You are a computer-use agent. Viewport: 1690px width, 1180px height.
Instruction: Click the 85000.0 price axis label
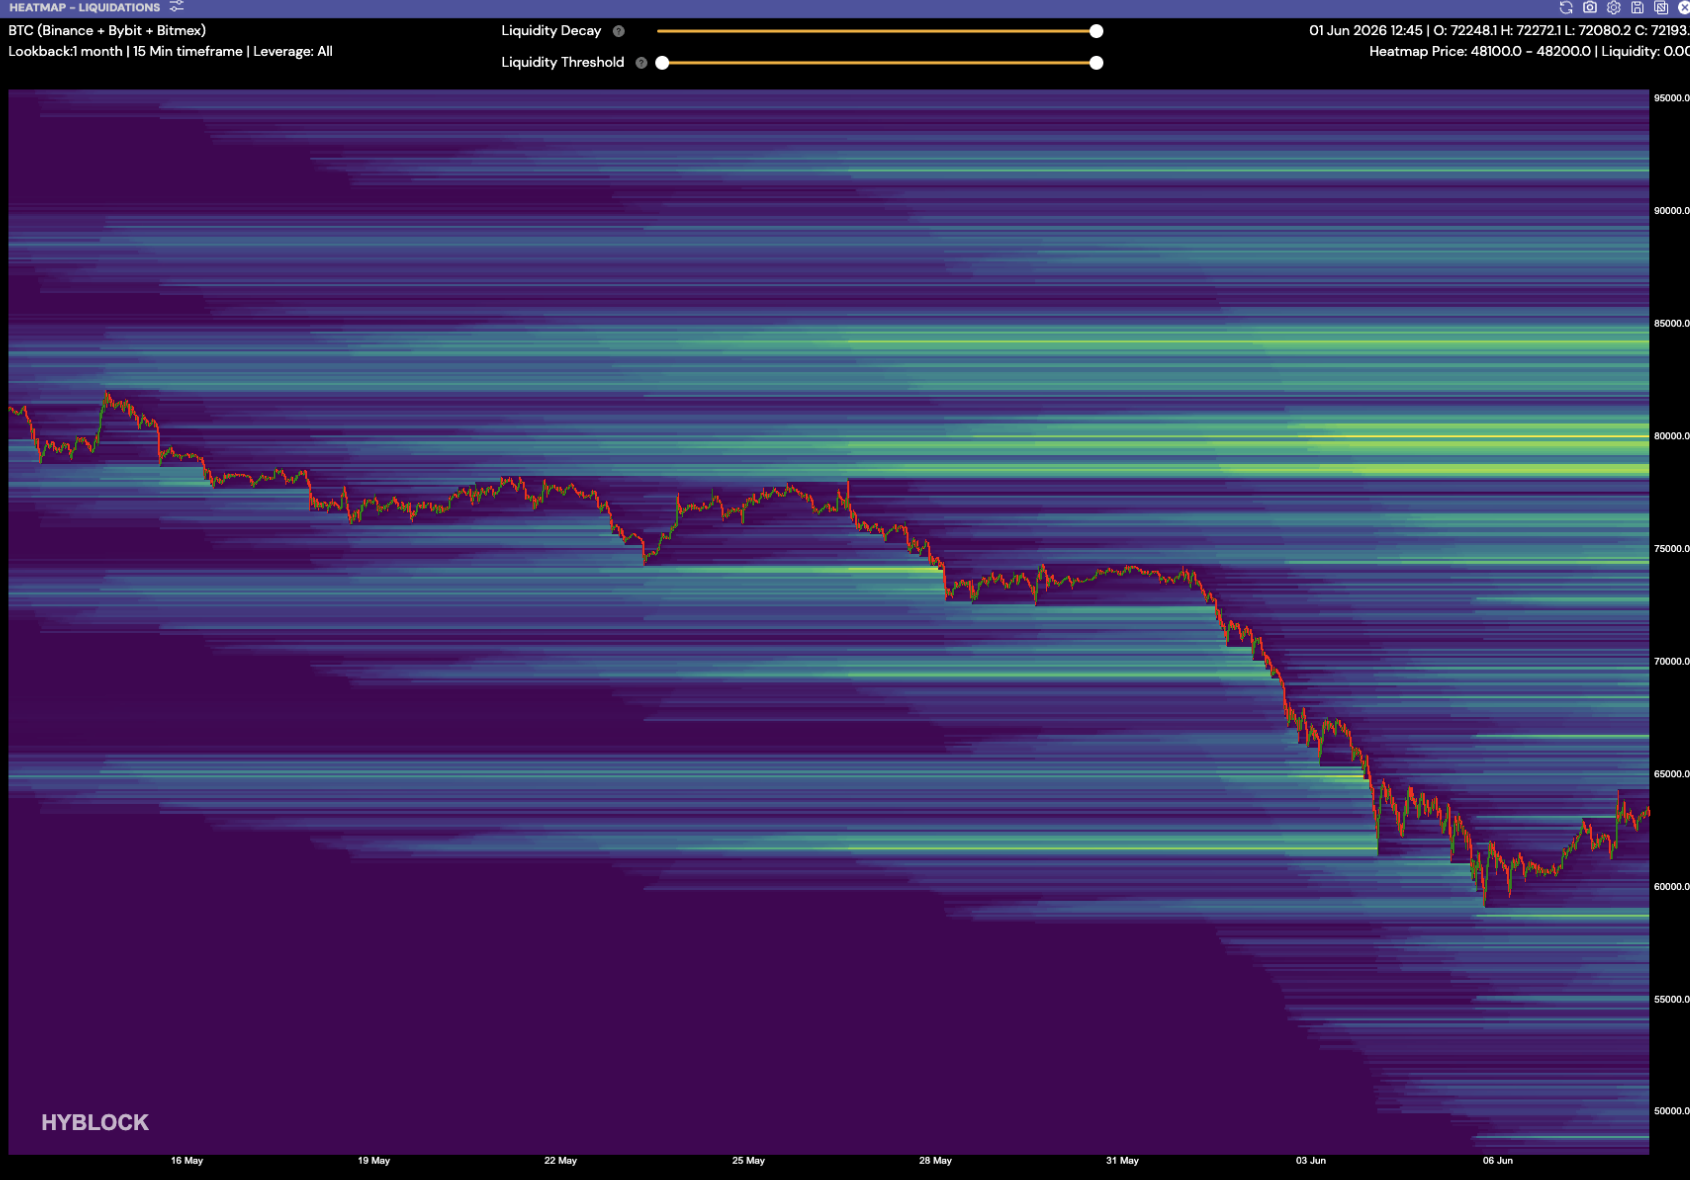1671,324
